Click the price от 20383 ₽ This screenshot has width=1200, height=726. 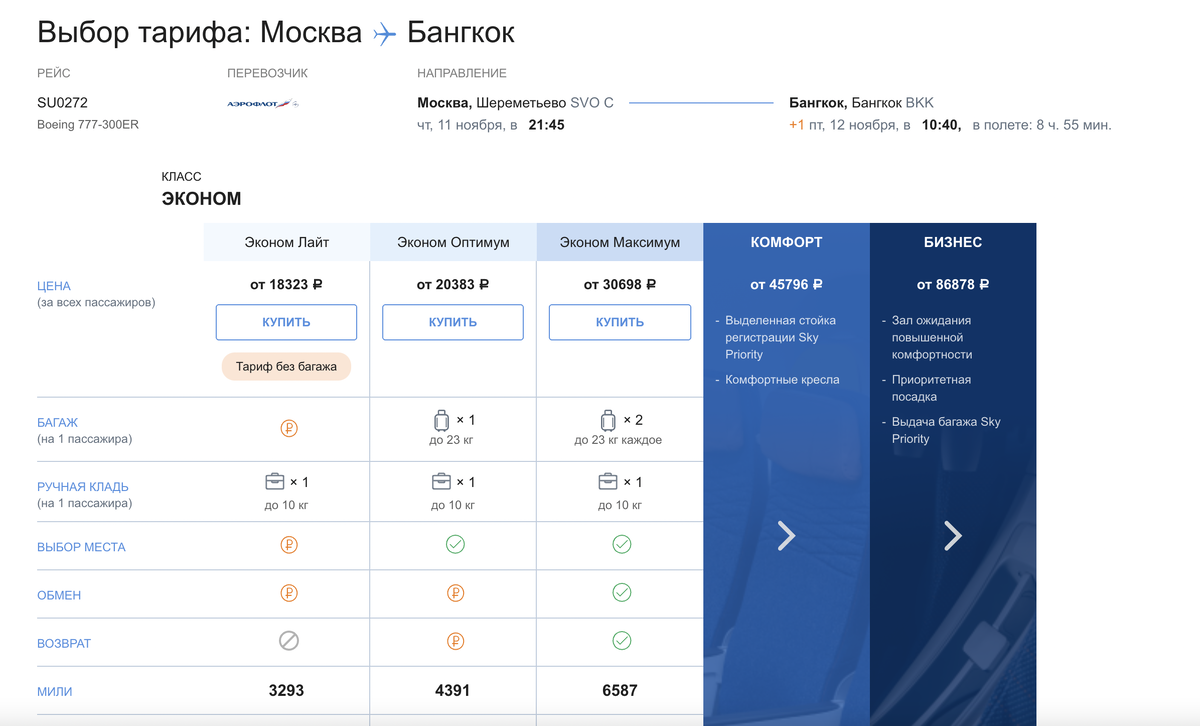coord(453,284)
